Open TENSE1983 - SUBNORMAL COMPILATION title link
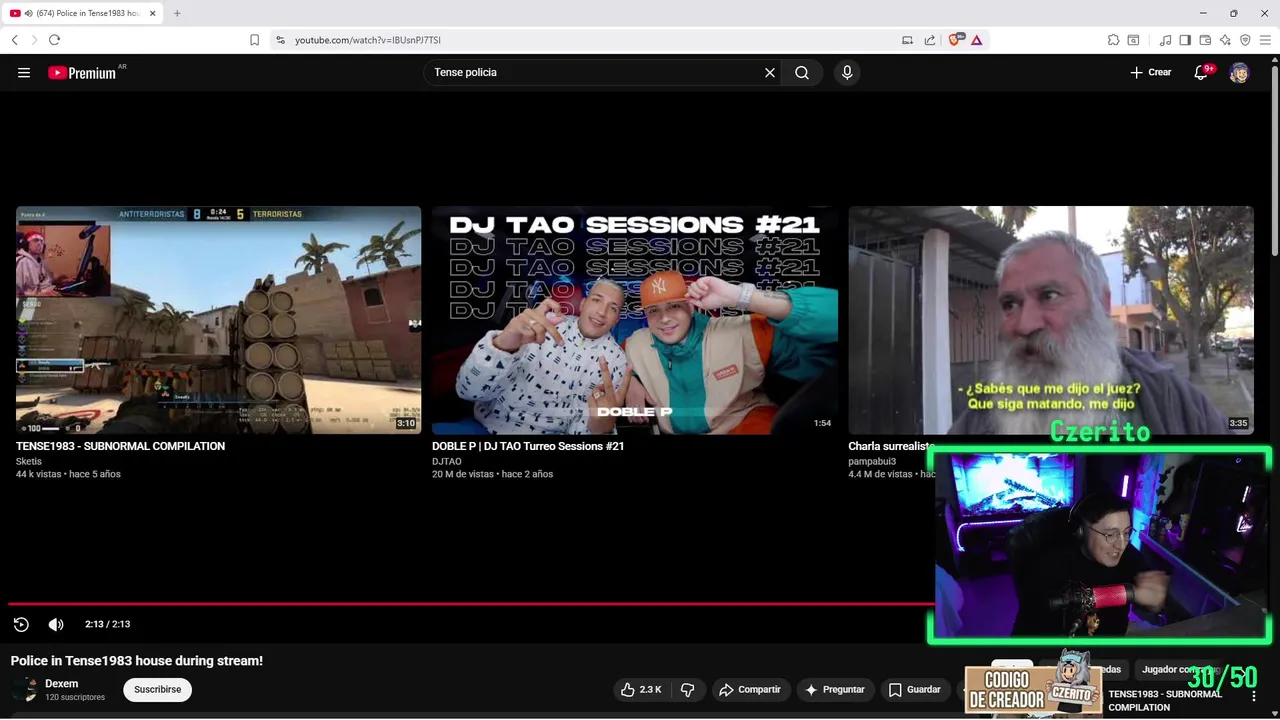The width and height of the screenshot is (1280, 720). tap(120, 446)
